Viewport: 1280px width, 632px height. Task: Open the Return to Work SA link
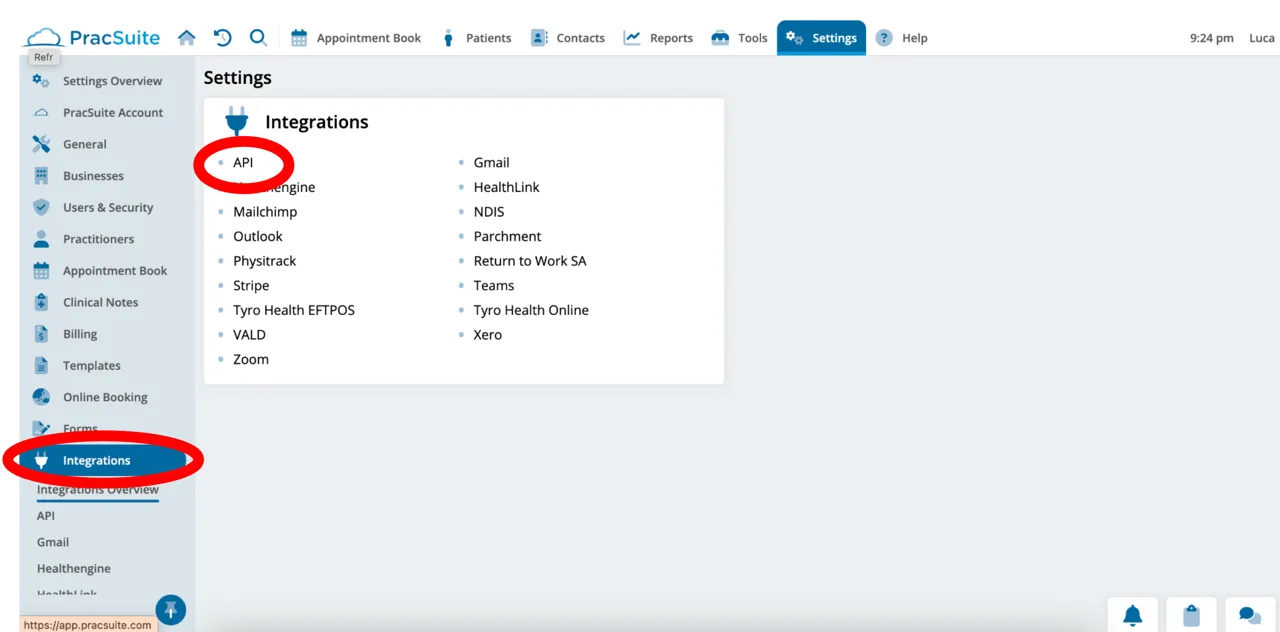[x=530, y=261]
